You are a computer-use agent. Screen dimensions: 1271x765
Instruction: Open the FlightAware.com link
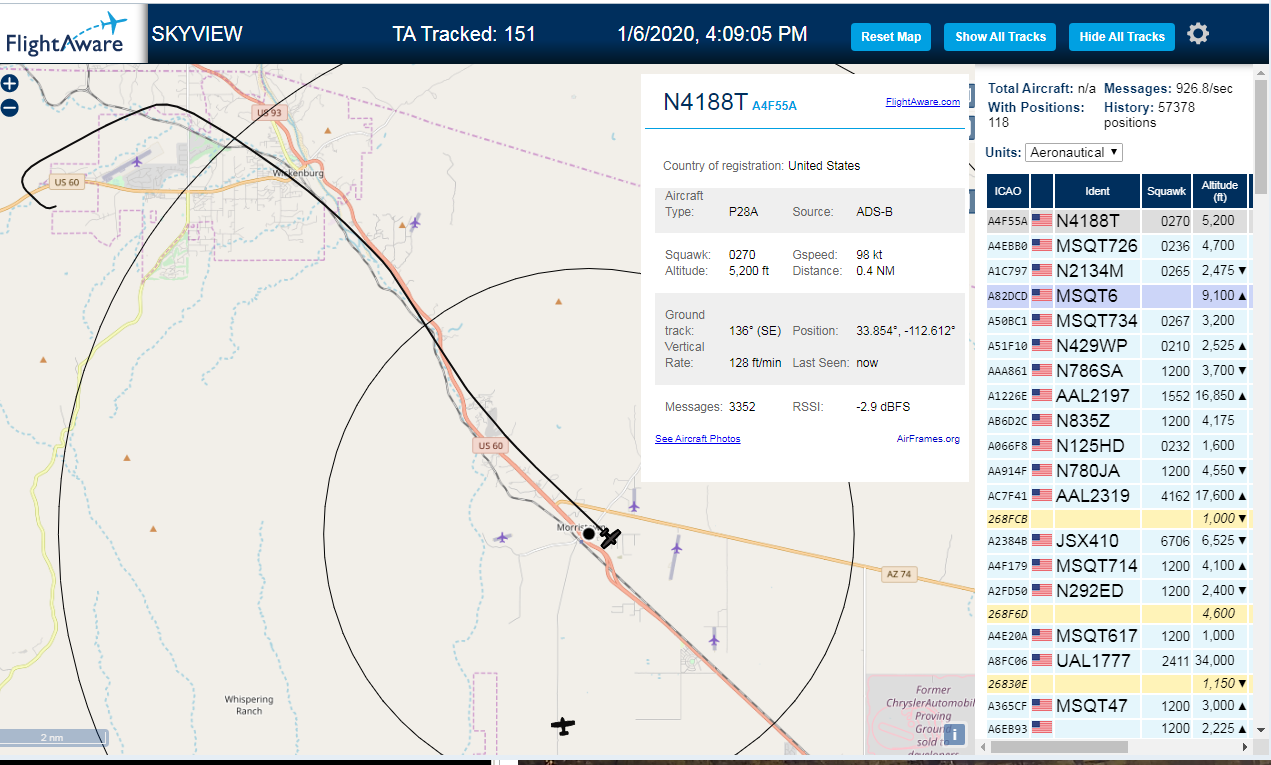click(x=923, y=102)
